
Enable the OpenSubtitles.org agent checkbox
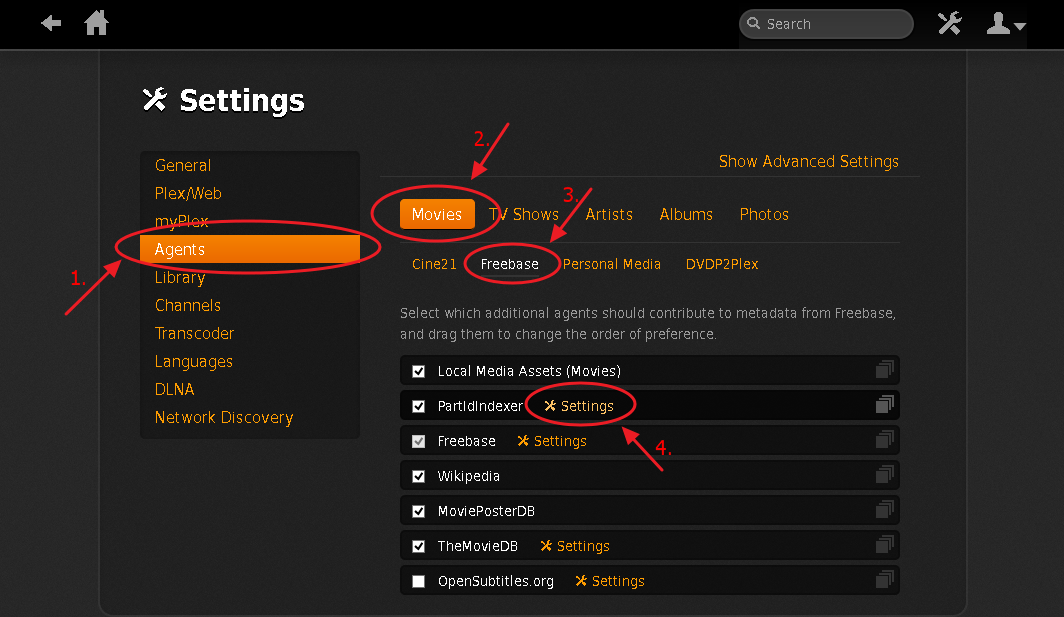coord(418,580)
